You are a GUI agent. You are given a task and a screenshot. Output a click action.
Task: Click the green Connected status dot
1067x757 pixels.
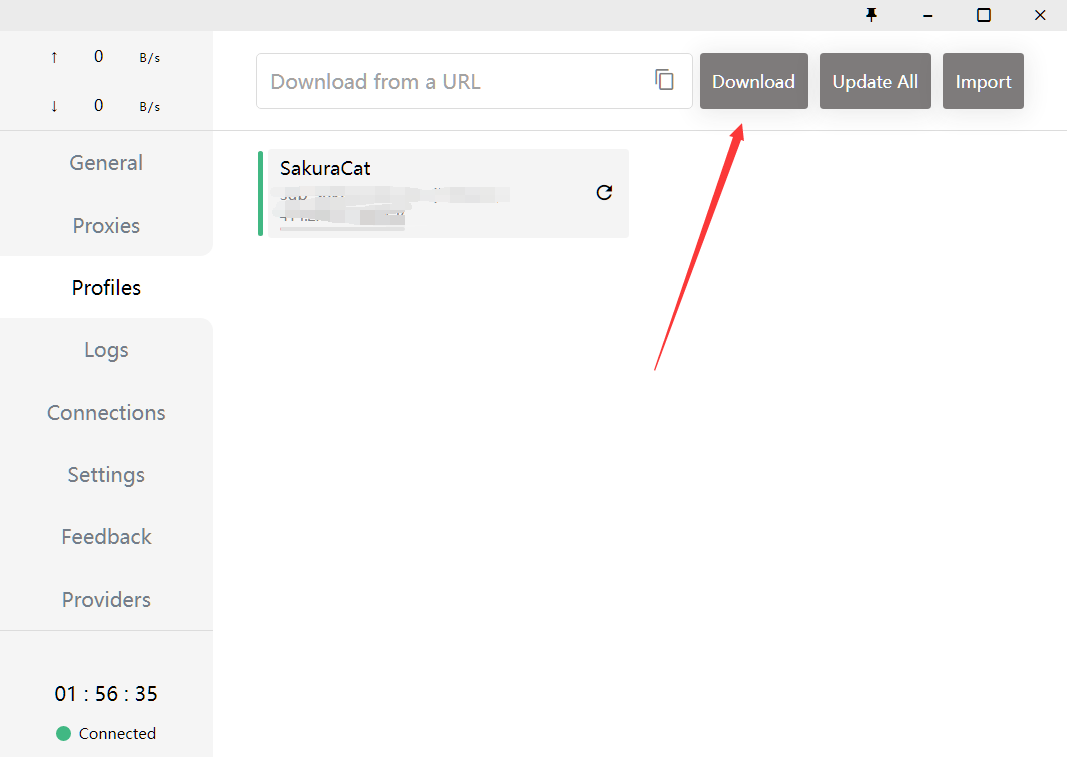point(64,733)
